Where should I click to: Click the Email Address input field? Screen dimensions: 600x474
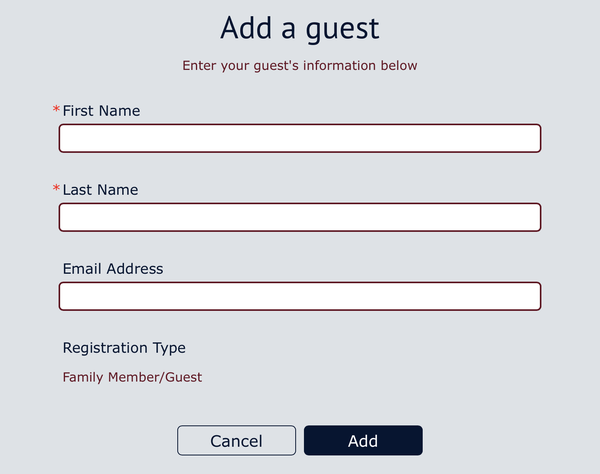(300, 296)
